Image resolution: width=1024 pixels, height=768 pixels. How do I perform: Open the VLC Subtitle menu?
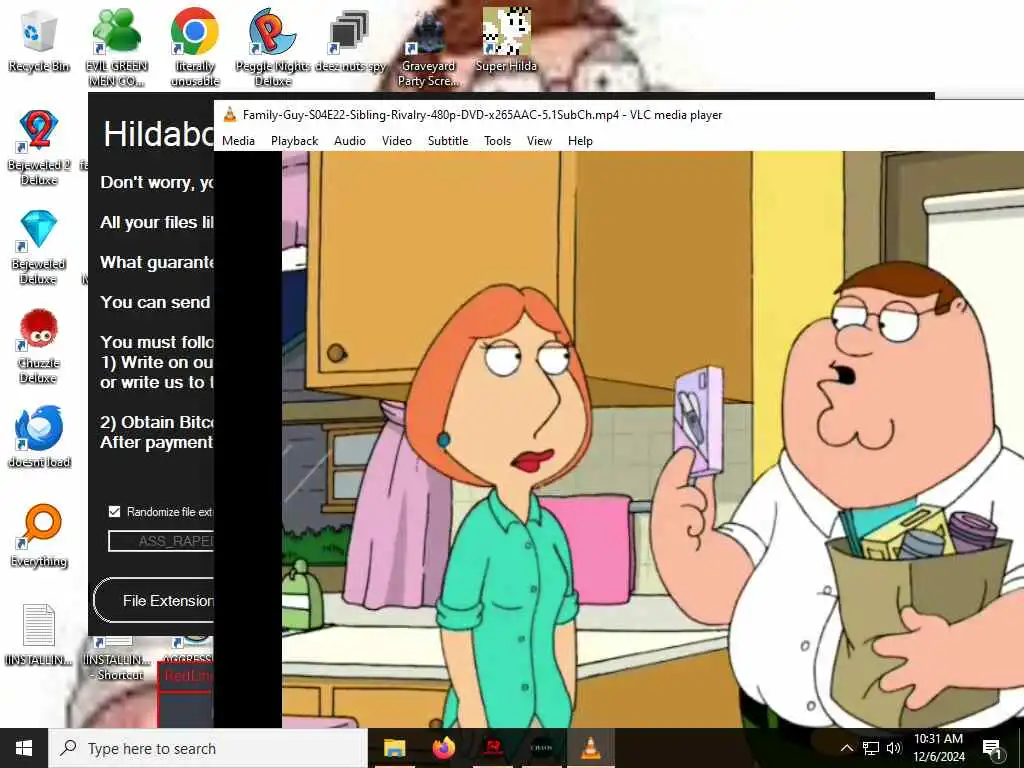(448, 141)
